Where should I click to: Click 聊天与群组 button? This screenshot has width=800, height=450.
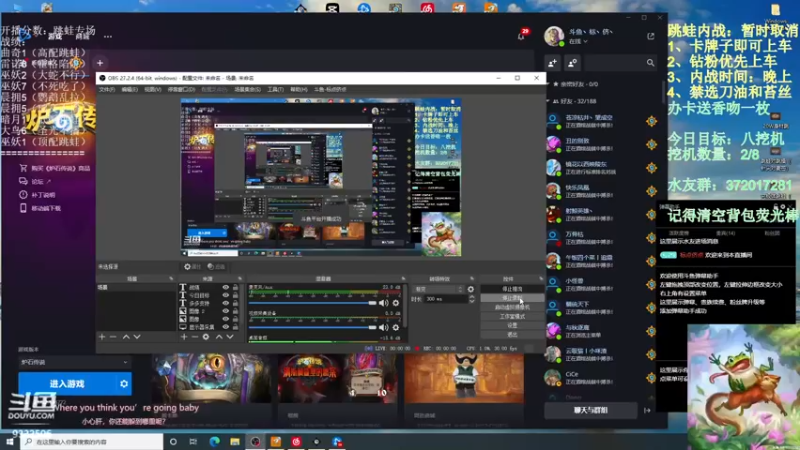click(x=590, y=410)
